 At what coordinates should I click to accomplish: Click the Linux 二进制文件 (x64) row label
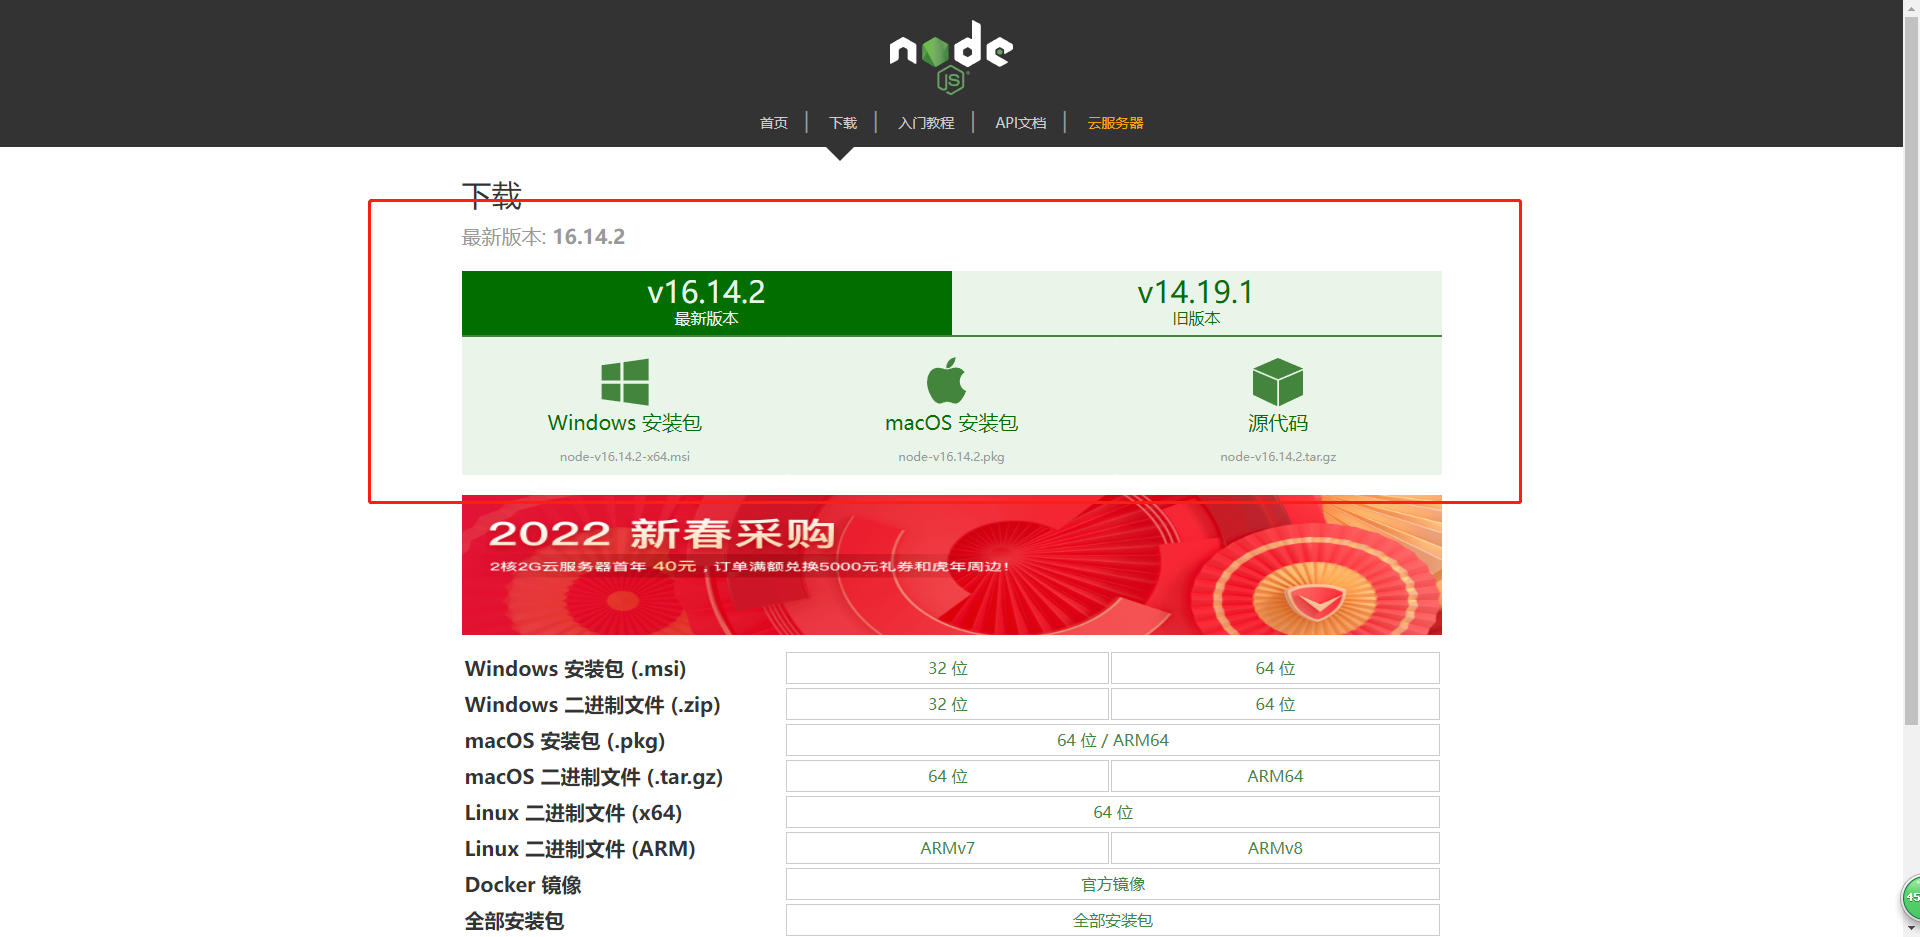tap(573, 813)
